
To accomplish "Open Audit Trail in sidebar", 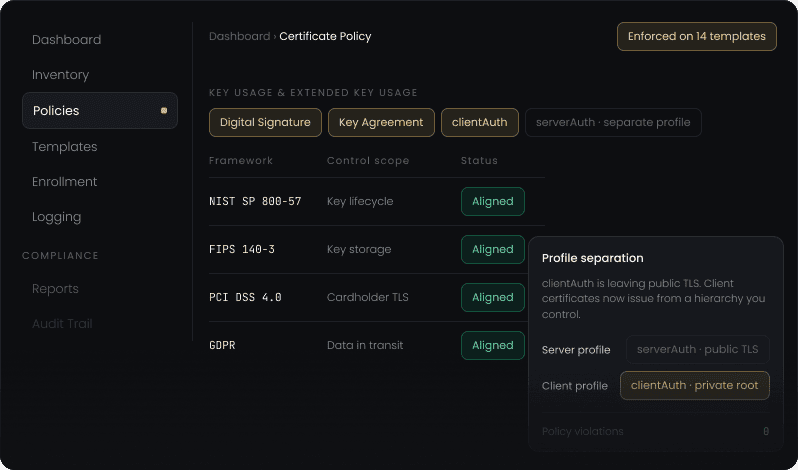I will click(62, 324).
